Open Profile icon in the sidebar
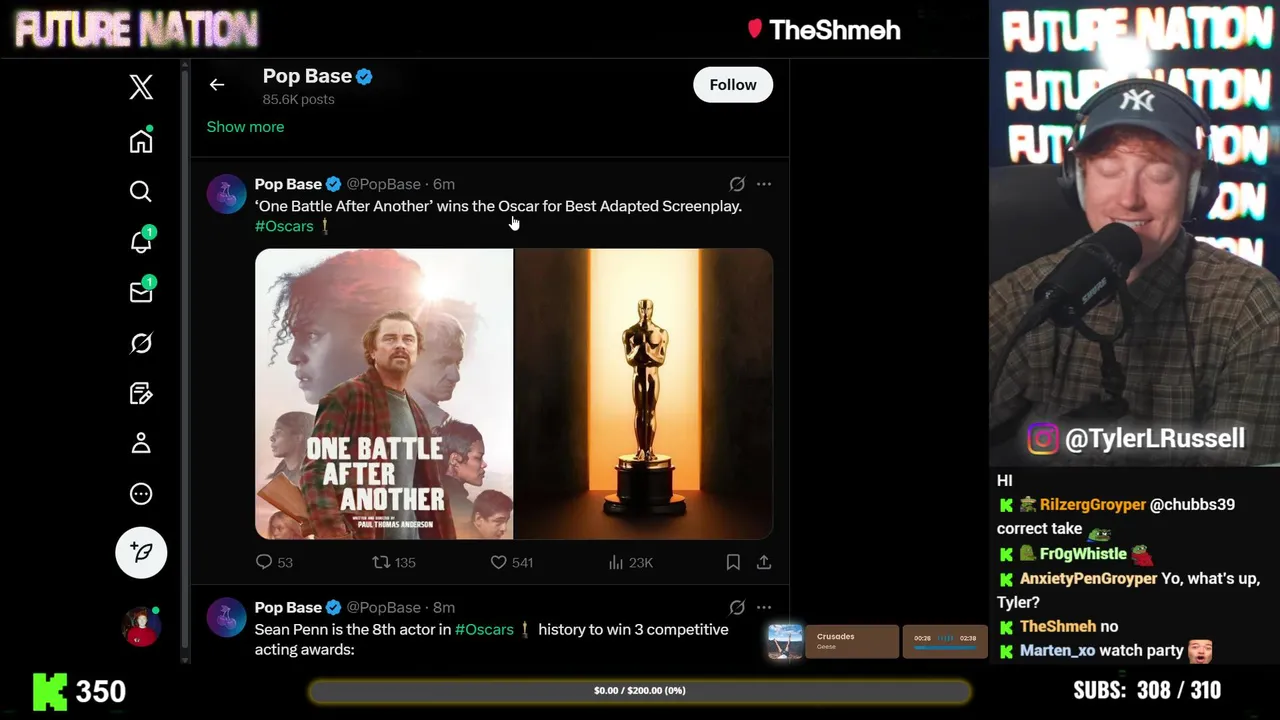The width and height of the screenshot is (1280, 720). [x=141, y=443]
